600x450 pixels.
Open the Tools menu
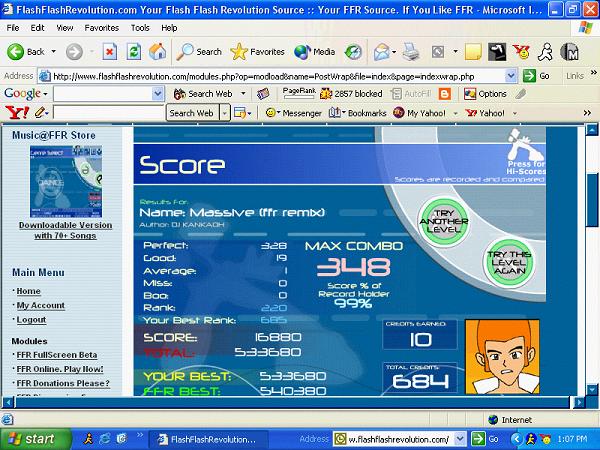(x=140, y=28)
